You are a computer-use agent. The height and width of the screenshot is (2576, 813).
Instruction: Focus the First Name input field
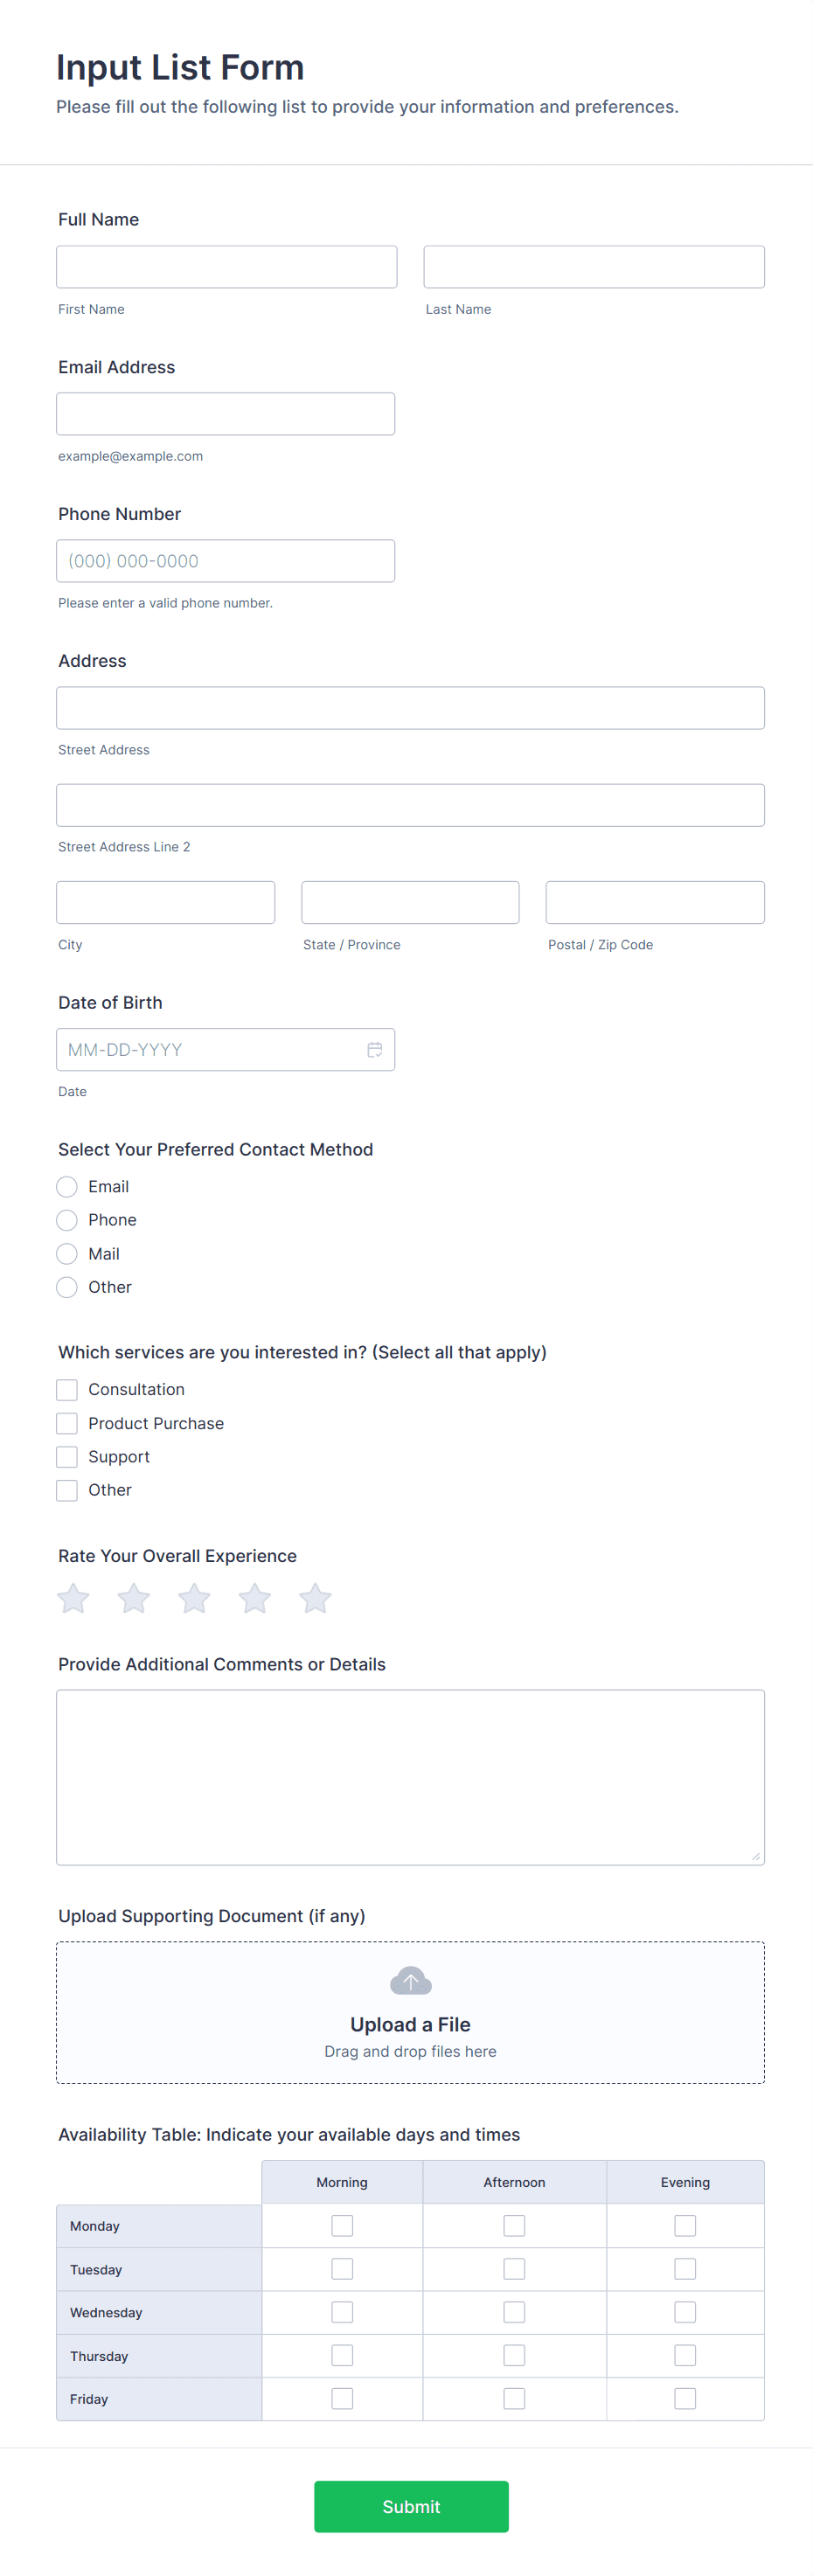coord(227,267)
